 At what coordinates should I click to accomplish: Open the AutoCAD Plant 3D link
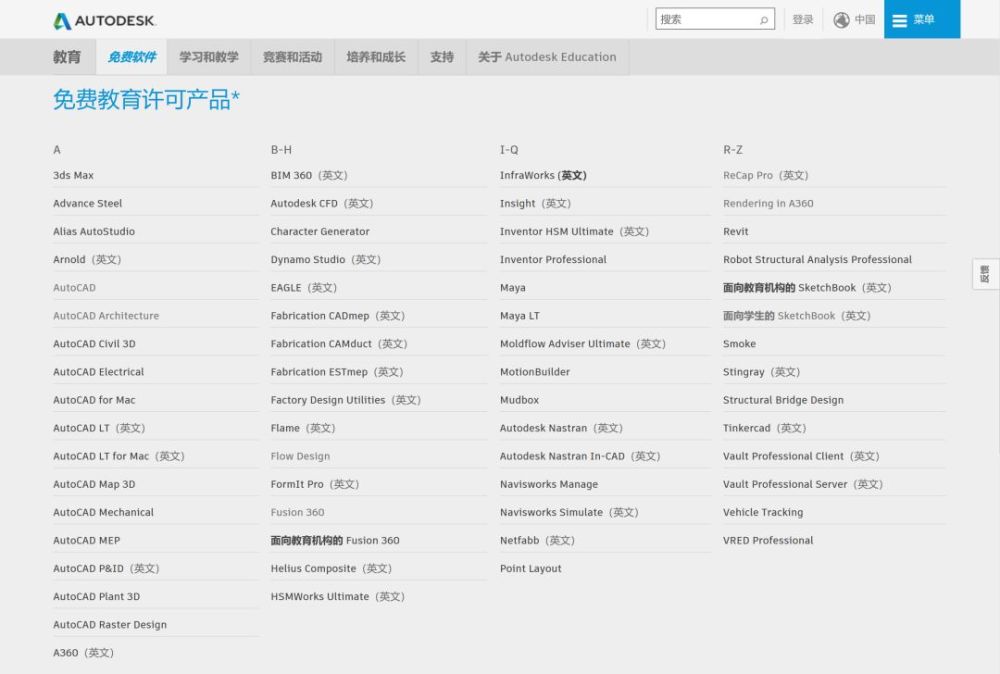point(96,596)
